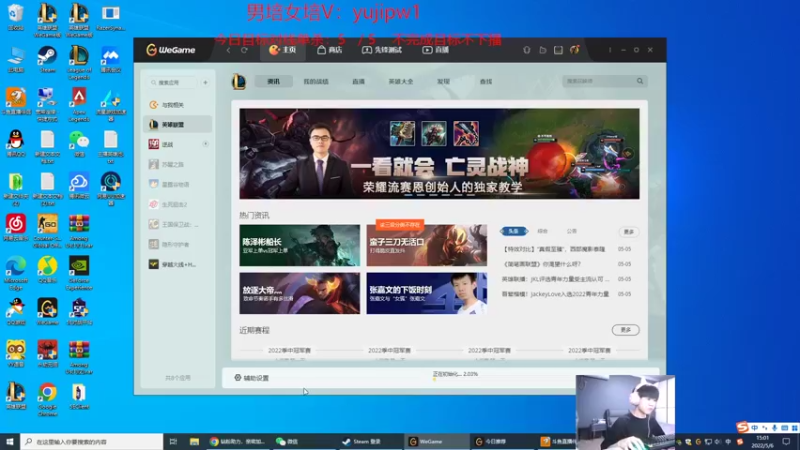This screenshot has width=800, height=450.
Task: Open the 特效对比 news headline link
Action: [x=554, y=249]
